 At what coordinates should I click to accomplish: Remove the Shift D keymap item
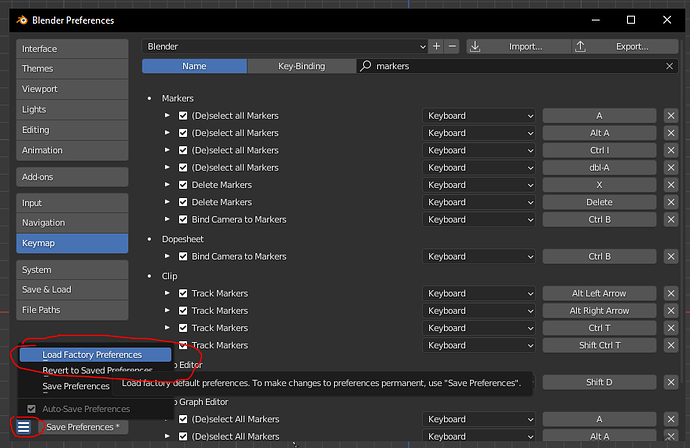pos(671,382)
